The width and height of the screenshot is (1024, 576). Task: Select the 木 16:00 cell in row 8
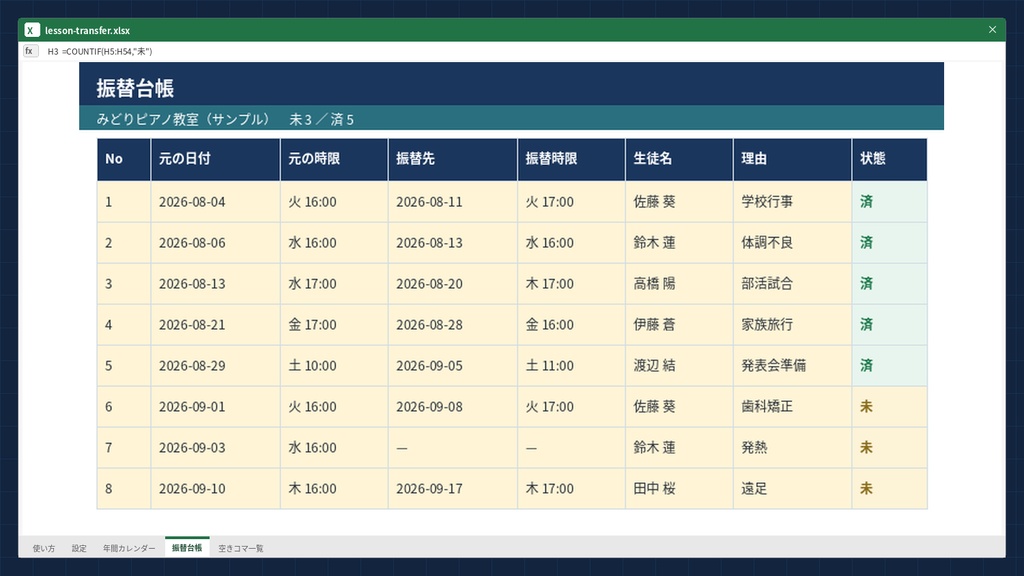tap(334, 488)
